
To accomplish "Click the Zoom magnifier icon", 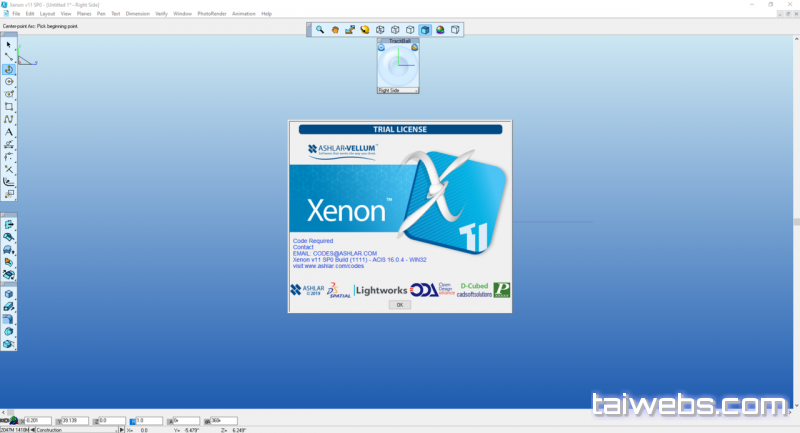I will pos(320,30).
